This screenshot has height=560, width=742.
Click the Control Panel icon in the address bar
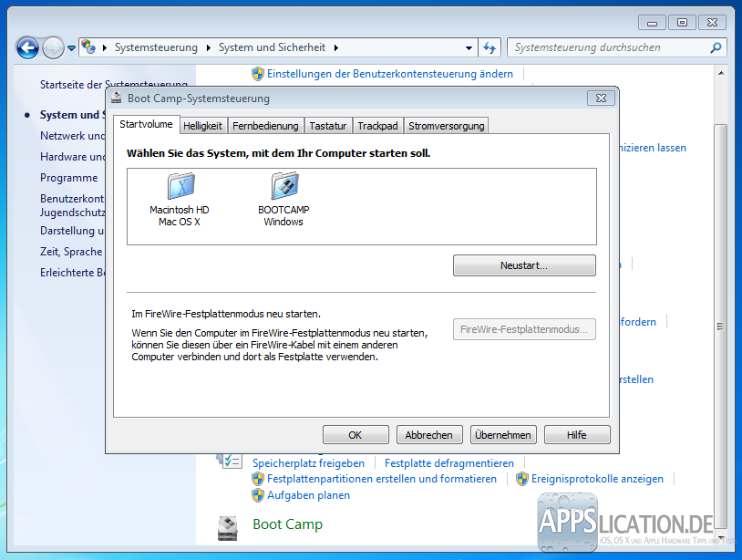pyautogui.click(x=88, y=47)
